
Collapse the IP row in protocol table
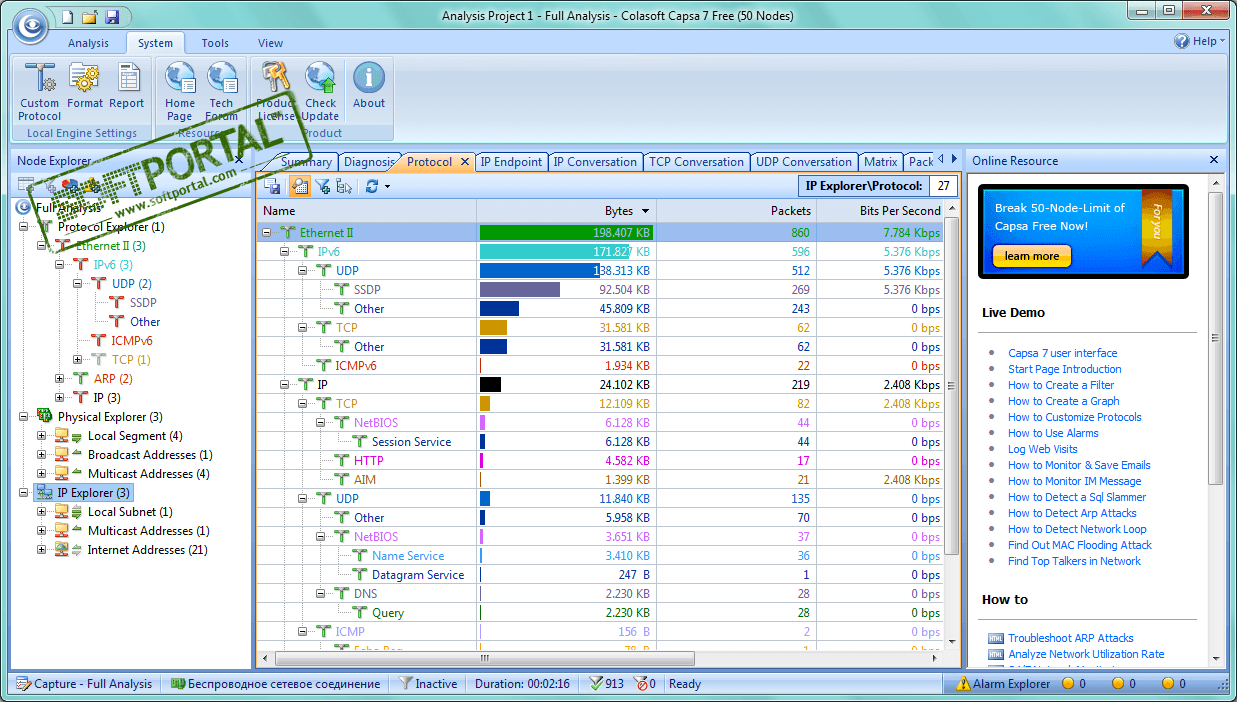pyautogui.click(x=285, y=385)
